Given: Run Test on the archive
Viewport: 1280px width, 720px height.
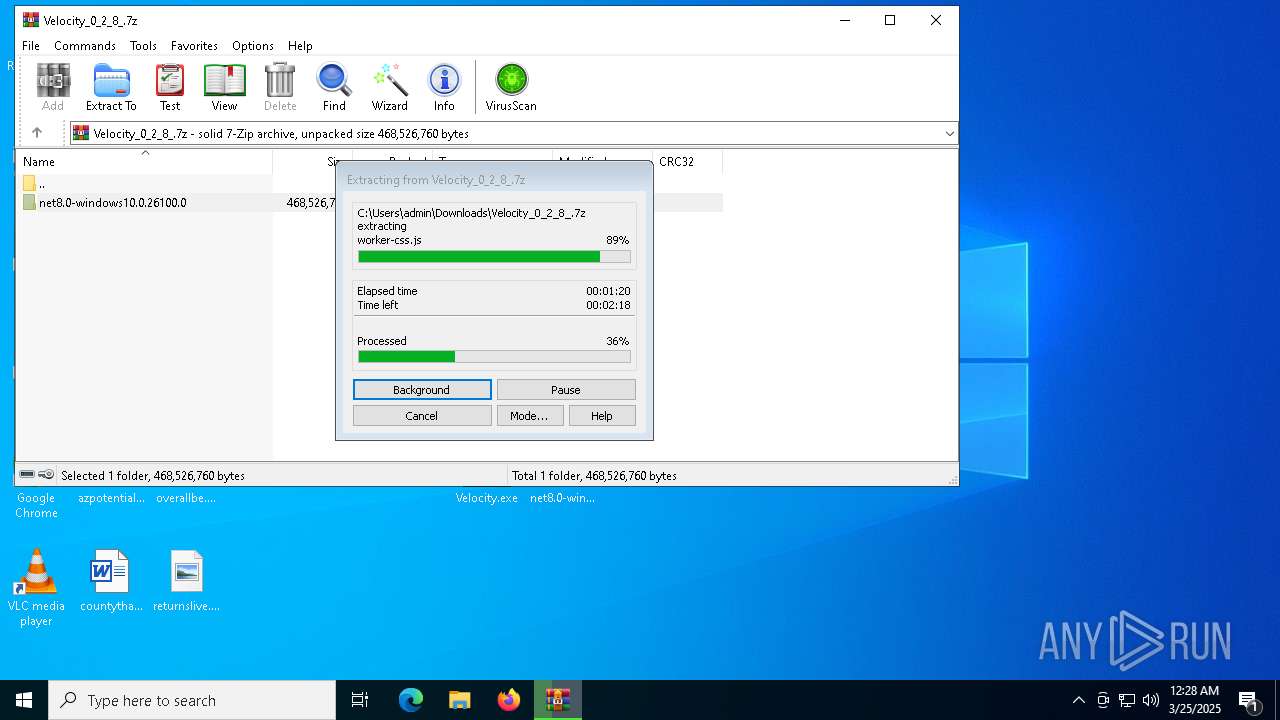Looking at the screenshot, I should click(x=170, y=88).
